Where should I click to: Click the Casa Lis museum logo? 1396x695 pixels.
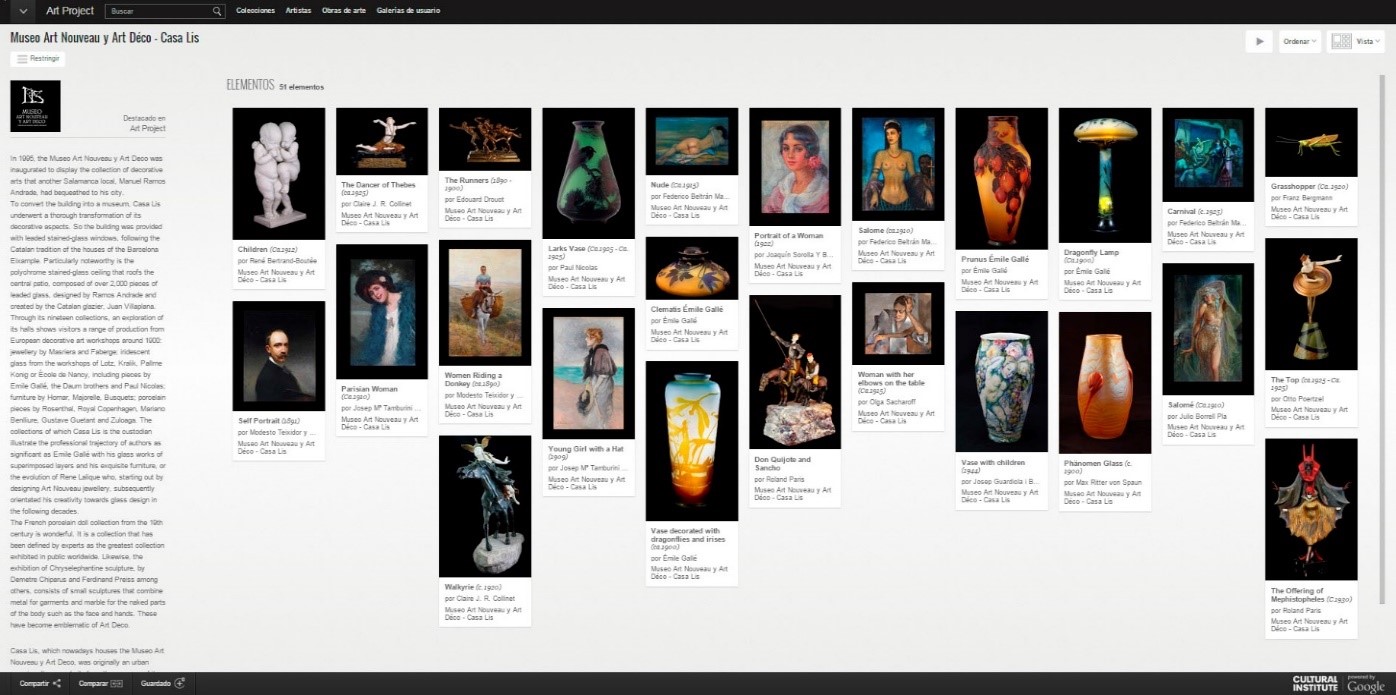pos(35,106)
